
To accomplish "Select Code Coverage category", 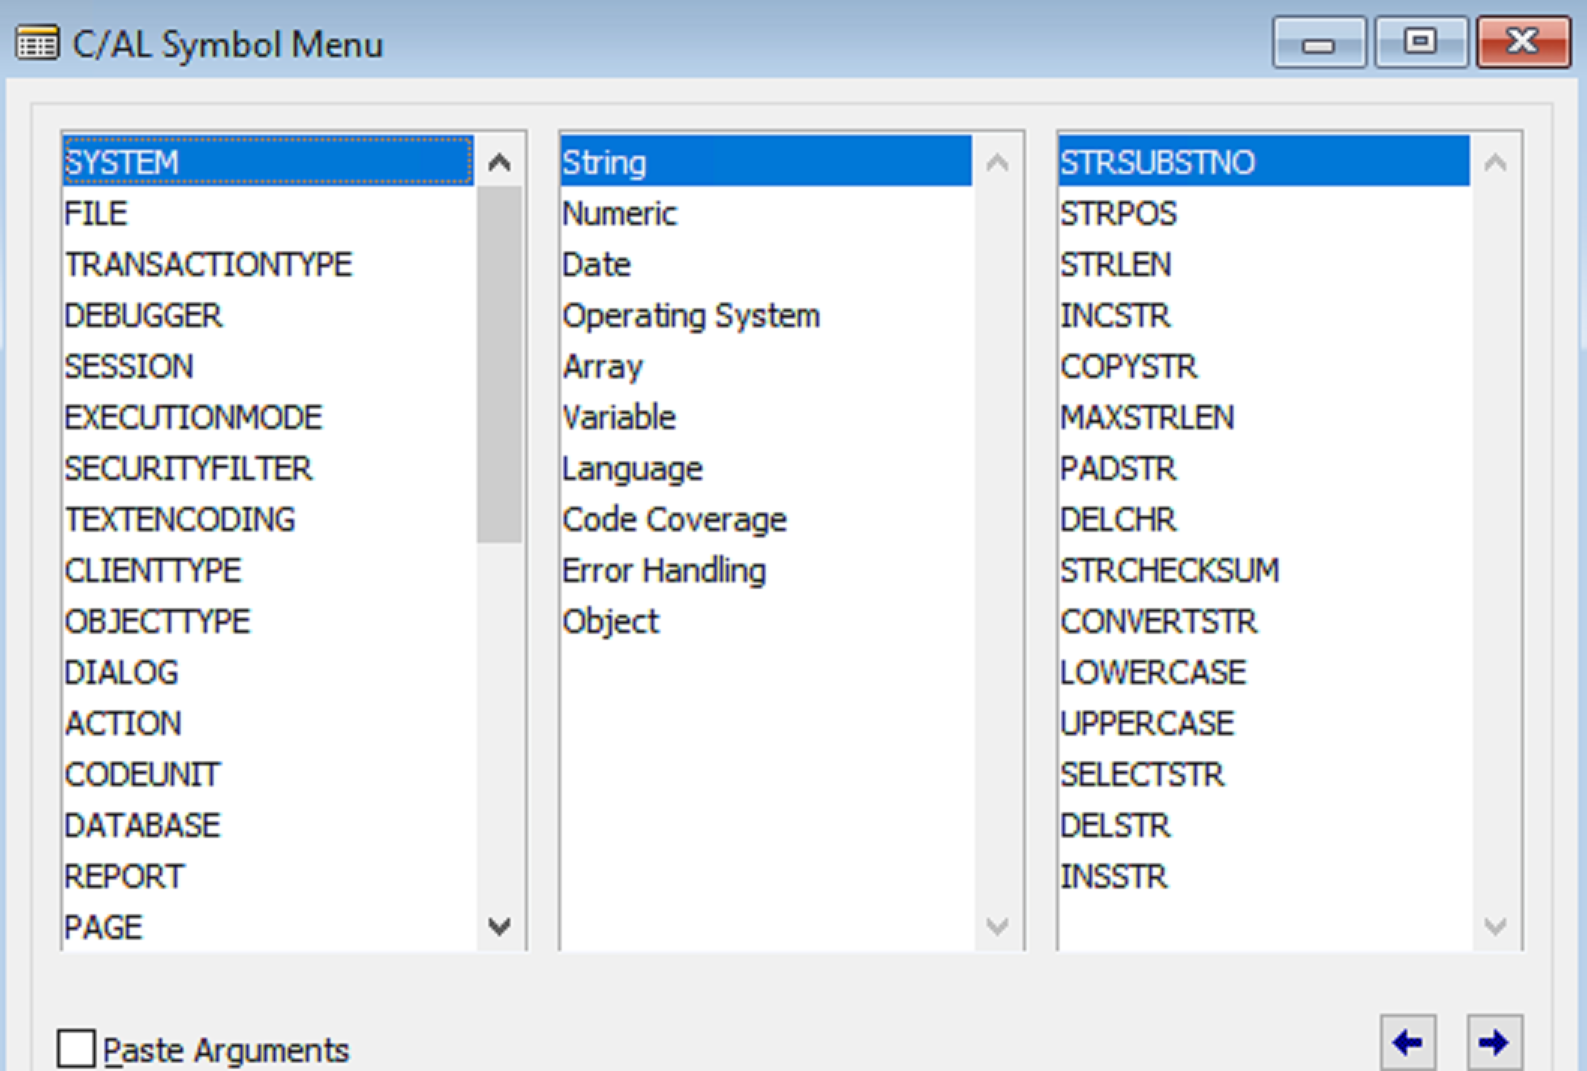I will coord(766,519).
